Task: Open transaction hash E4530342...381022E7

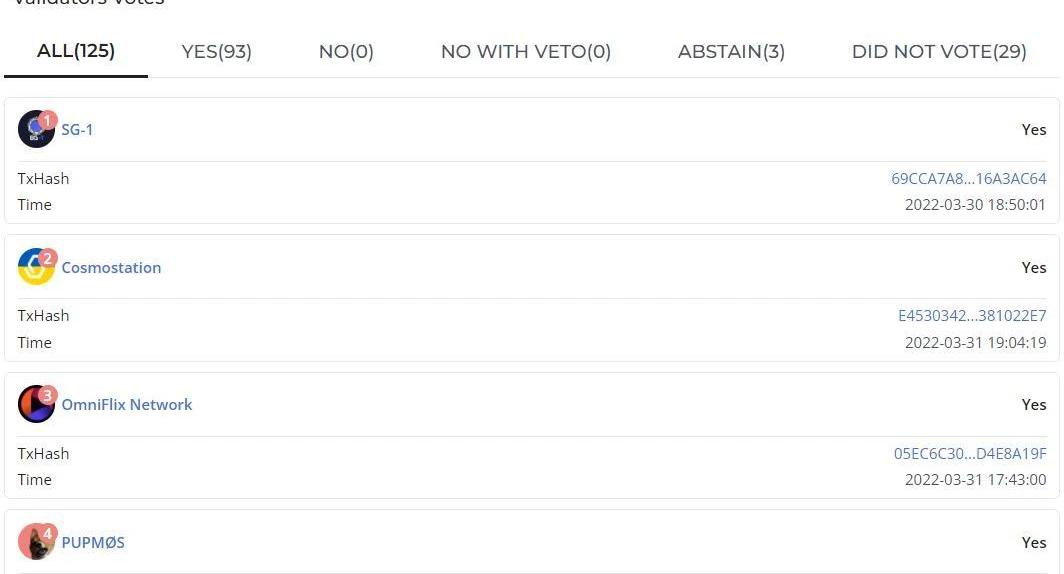Action: click(972, 316)
